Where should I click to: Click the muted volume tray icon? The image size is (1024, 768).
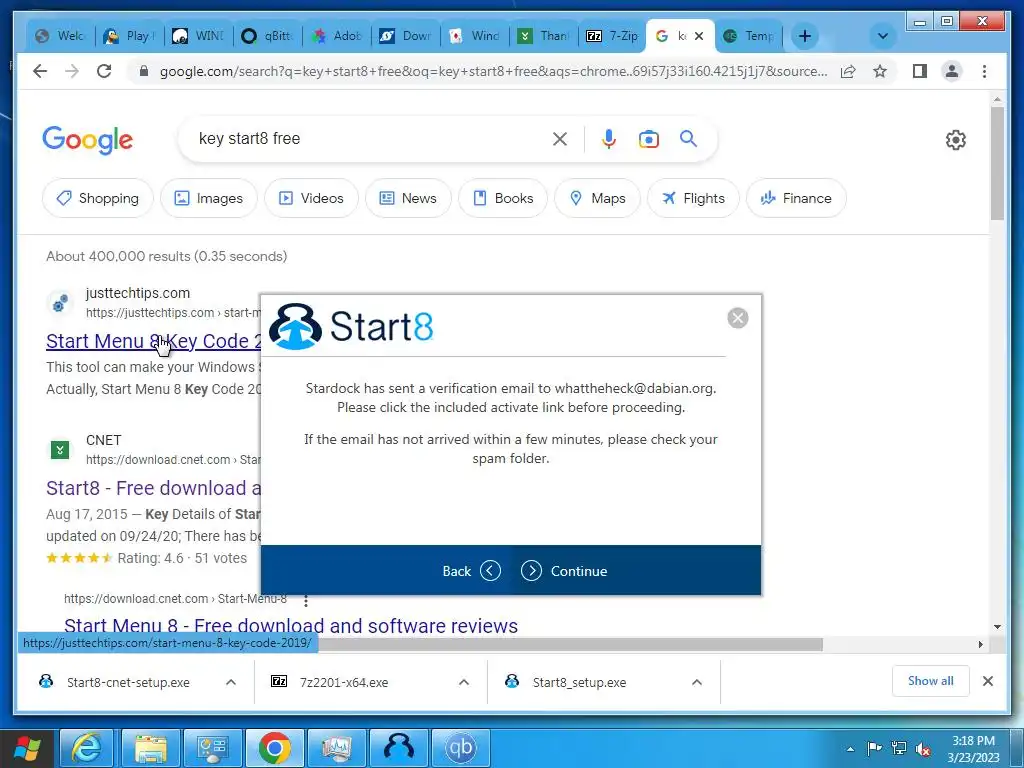click(923, 749)
